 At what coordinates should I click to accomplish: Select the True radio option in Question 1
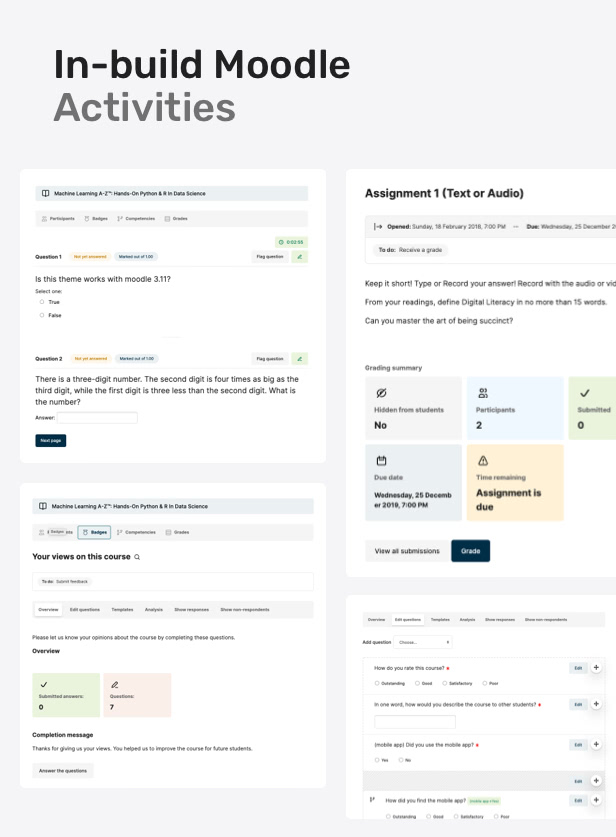(42, 302)
